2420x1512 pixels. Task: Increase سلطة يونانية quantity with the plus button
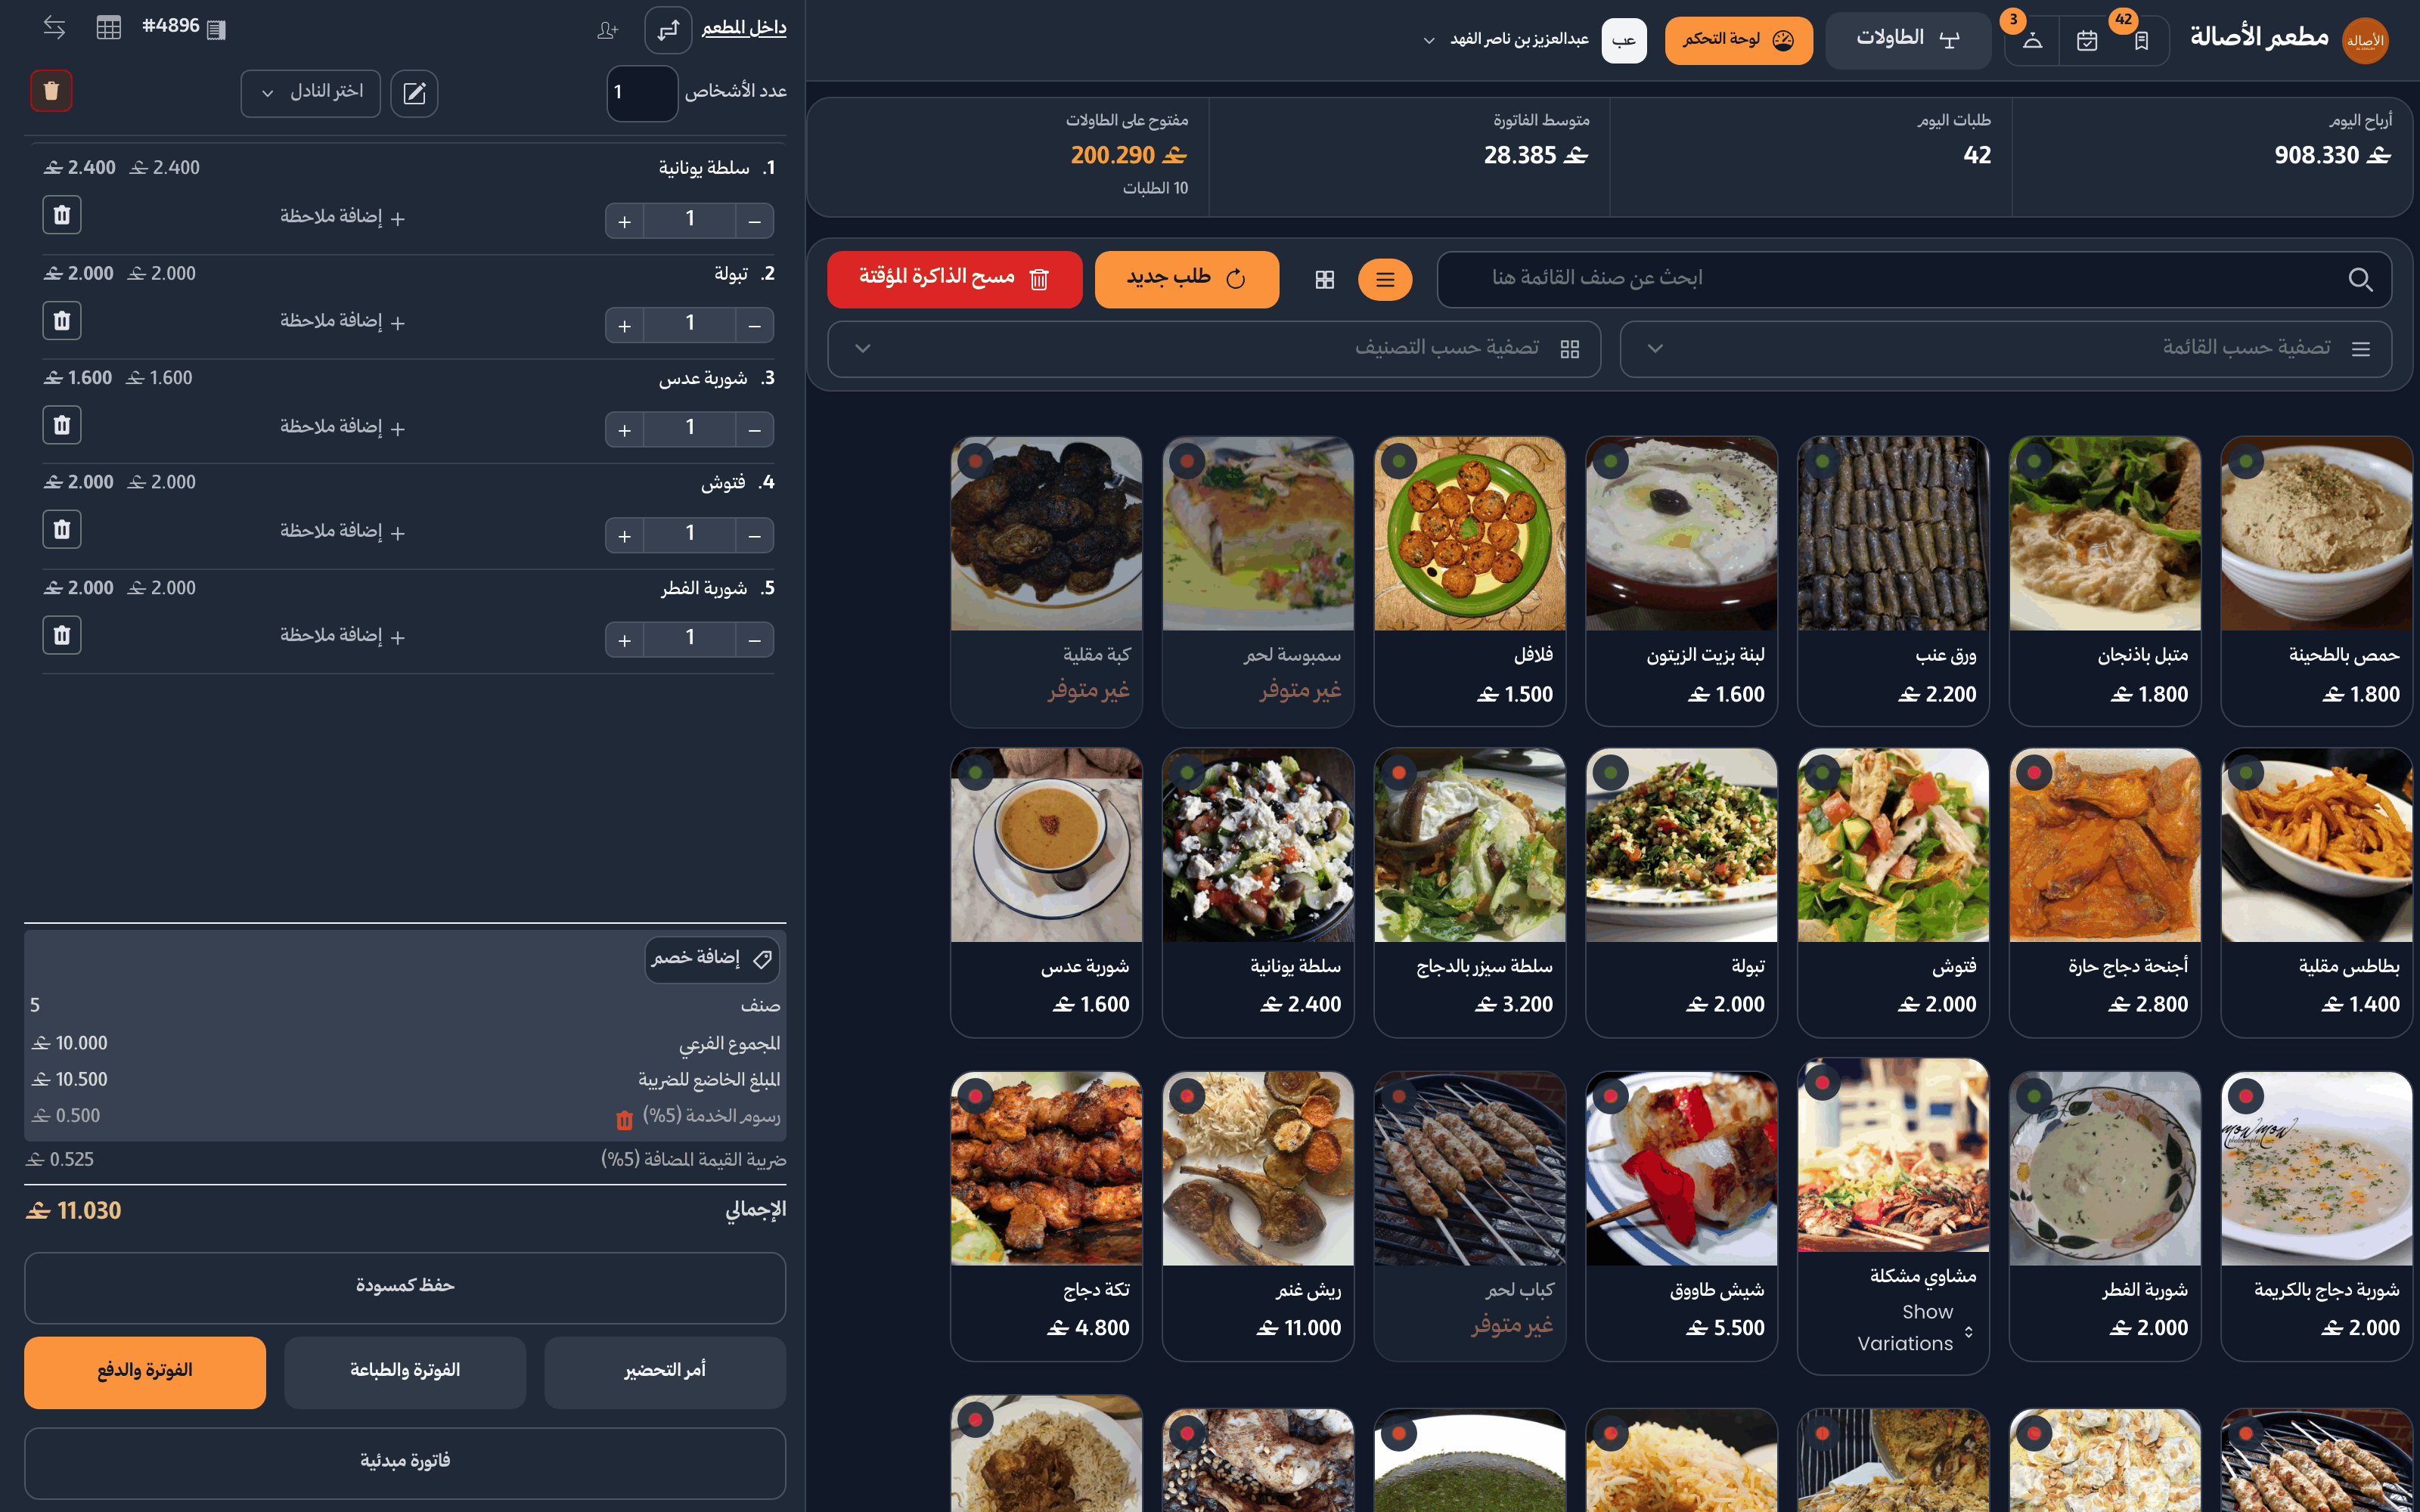pos(624,221)
